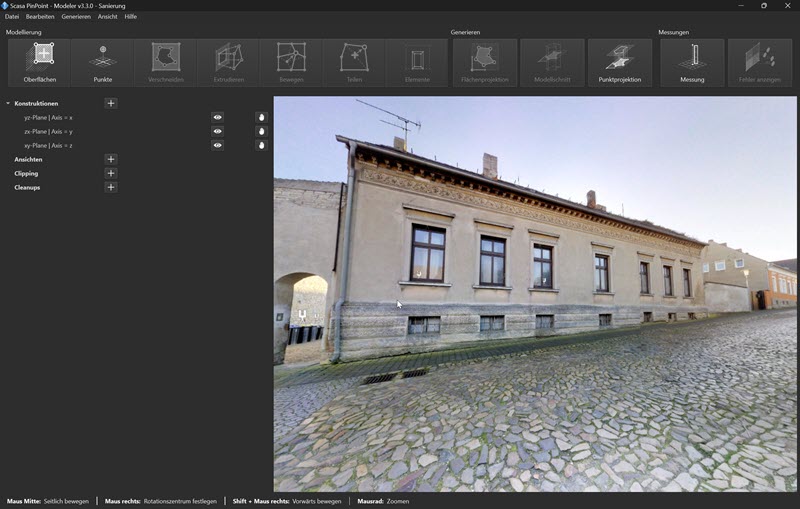Select the yz-Plane | Axis = x row
The height and width of the screenshot is (509, 800).
click(48, 117)
